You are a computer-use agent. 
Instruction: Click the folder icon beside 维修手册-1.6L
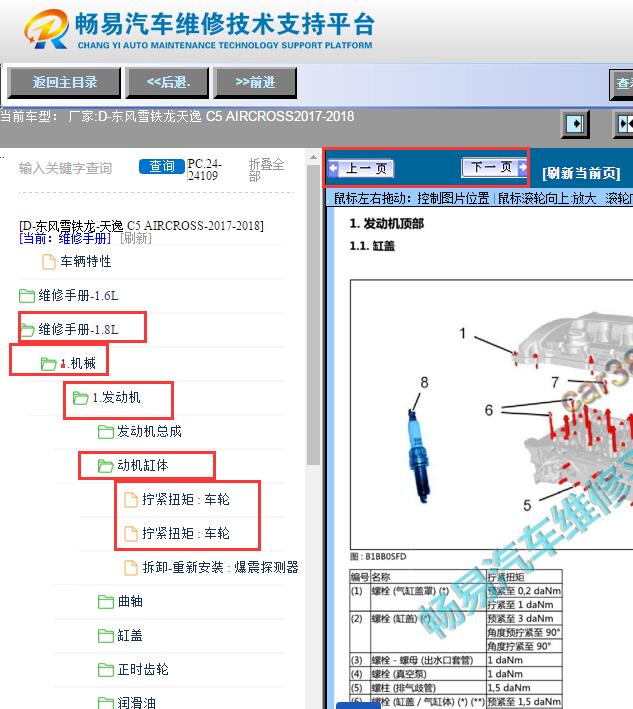27,296
